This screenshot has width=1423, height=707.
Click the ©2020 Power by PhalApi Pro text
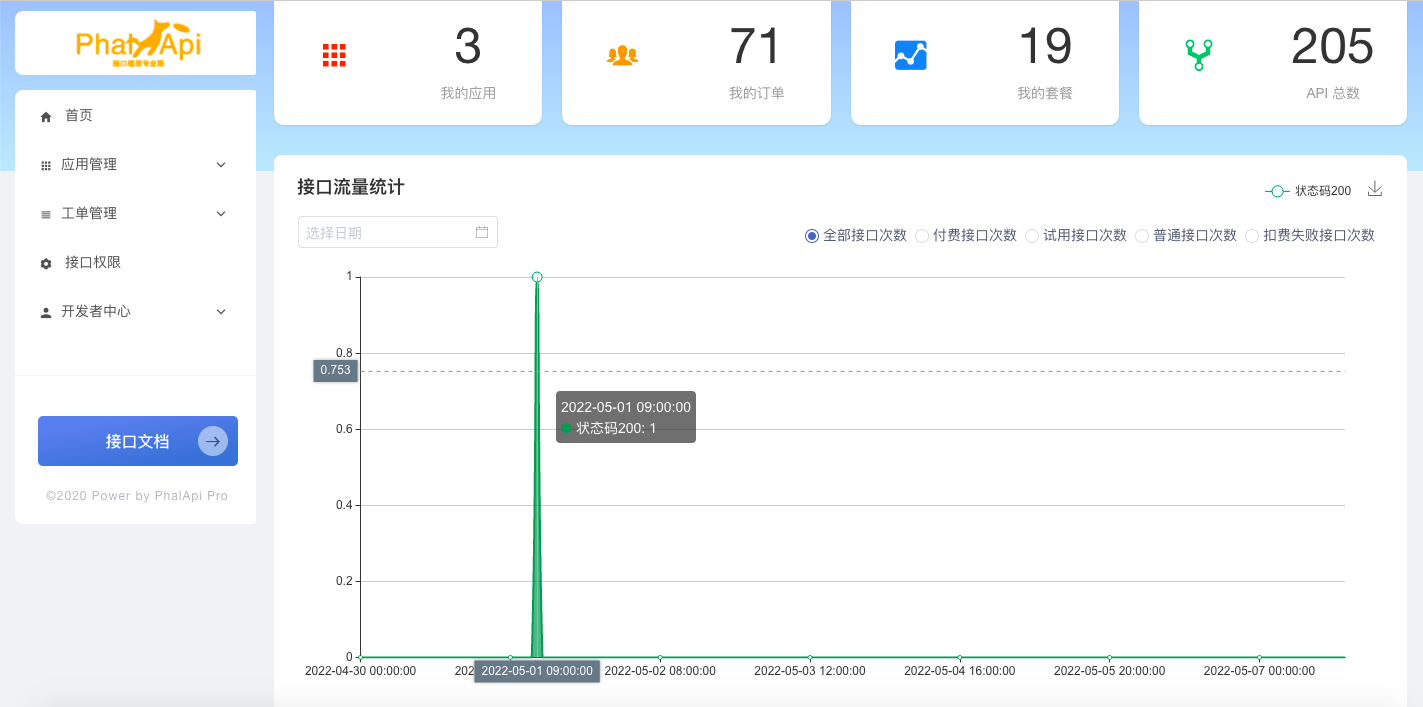137,496
